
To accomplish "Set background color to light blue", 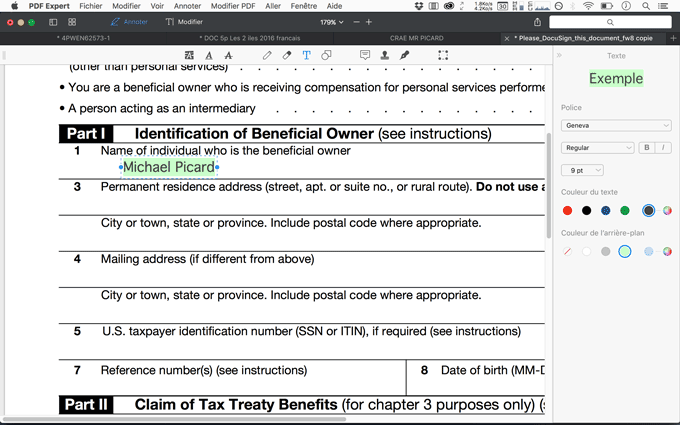I will (x=648, y=252).
